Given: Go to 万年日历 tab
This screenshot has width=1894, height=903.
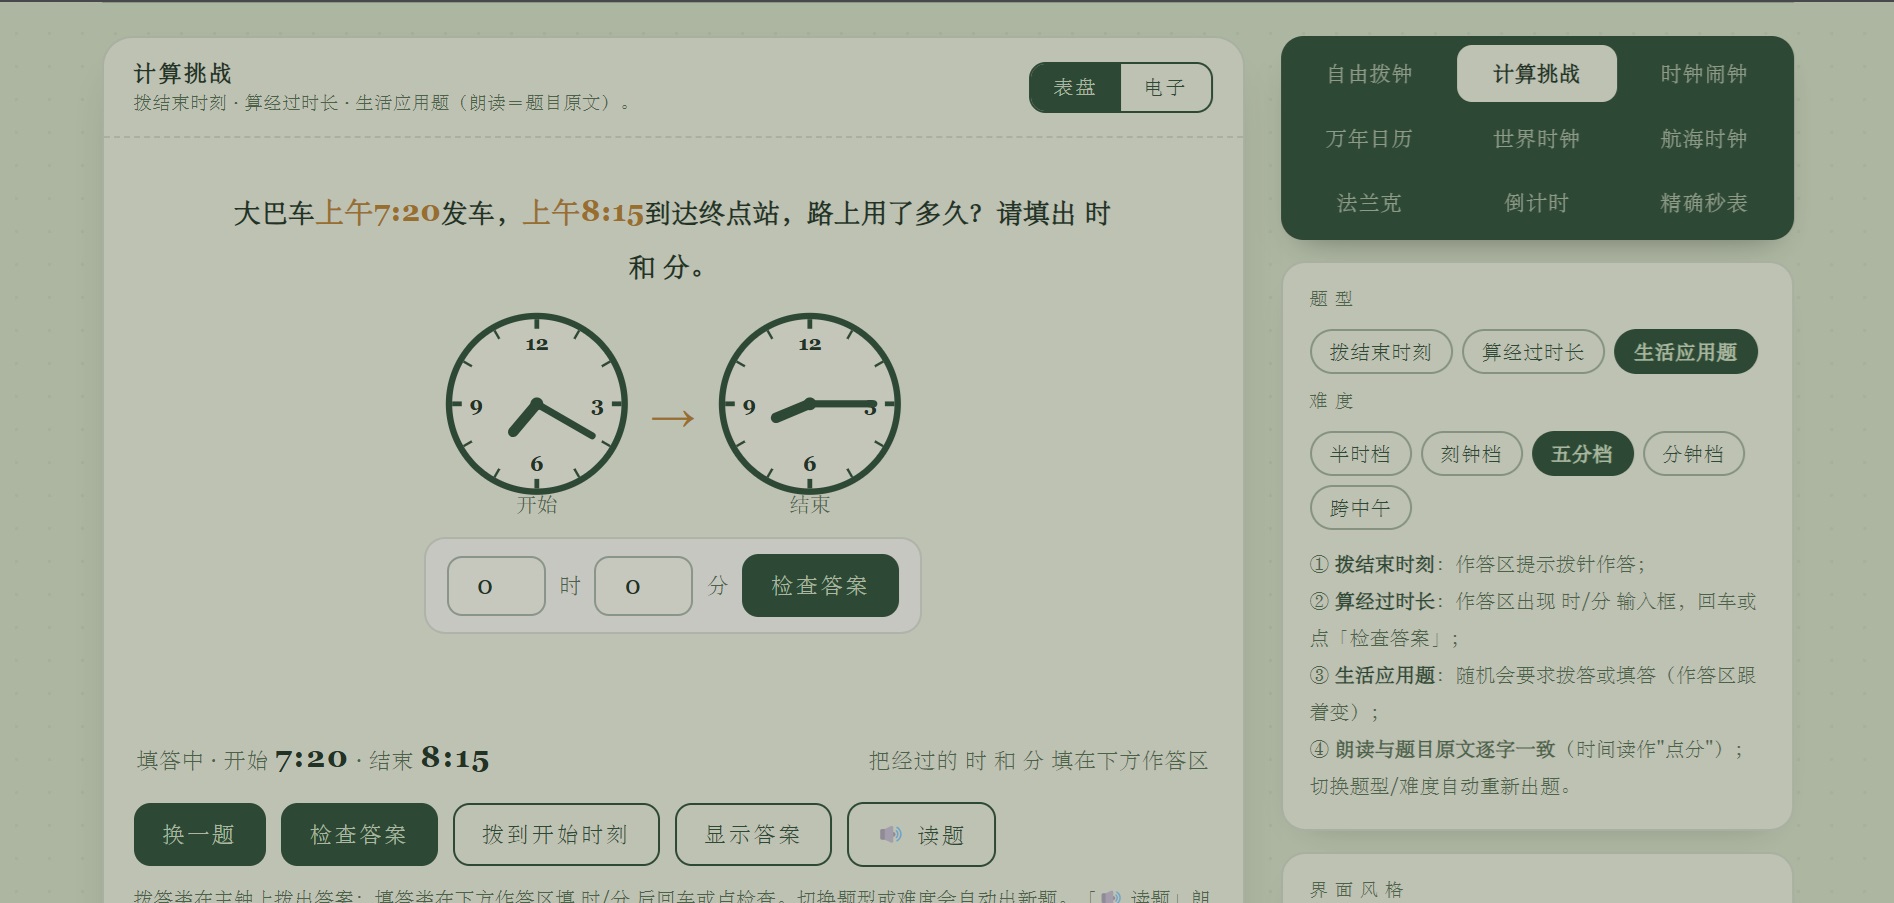Looking at the screenshot, I should point(1369,139).
